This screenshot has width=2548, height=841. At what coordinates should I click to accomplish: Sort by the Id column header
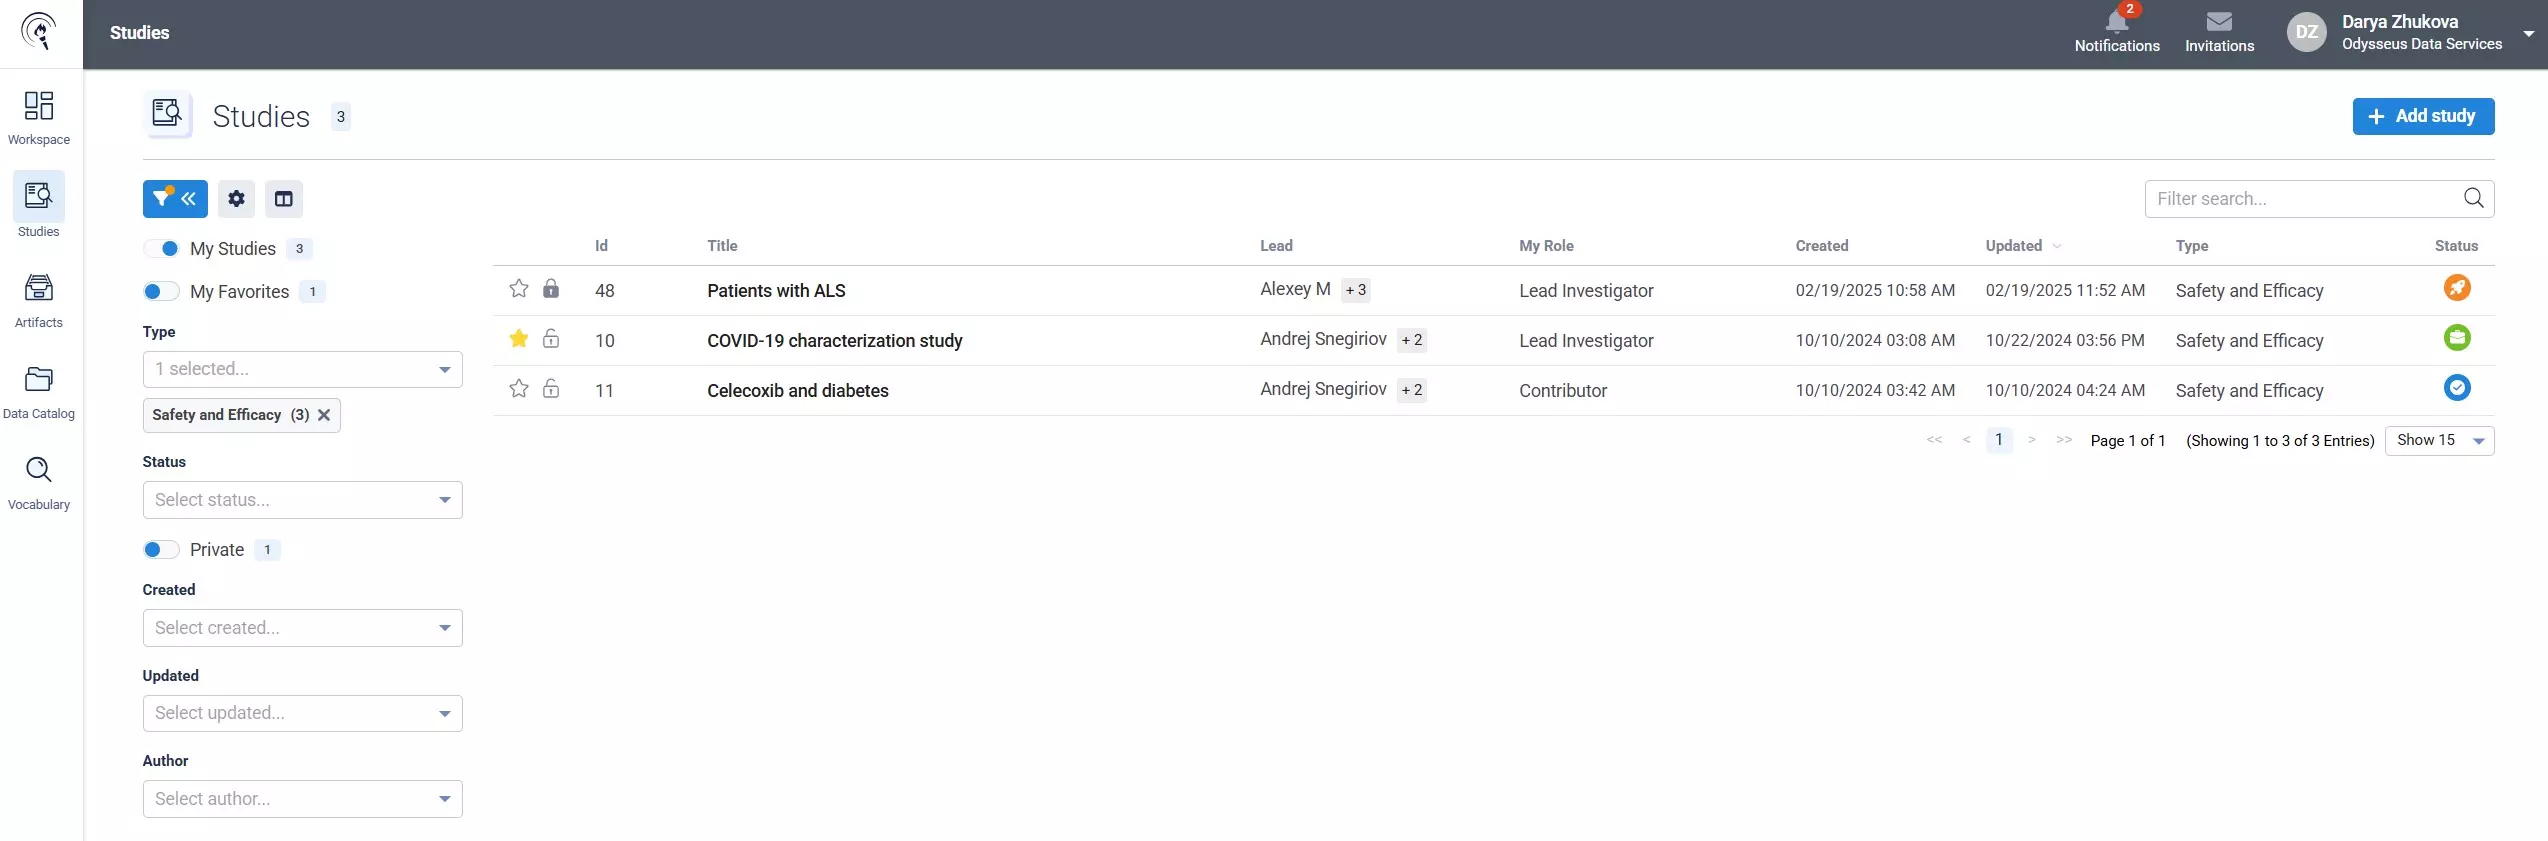click(601, 246)
